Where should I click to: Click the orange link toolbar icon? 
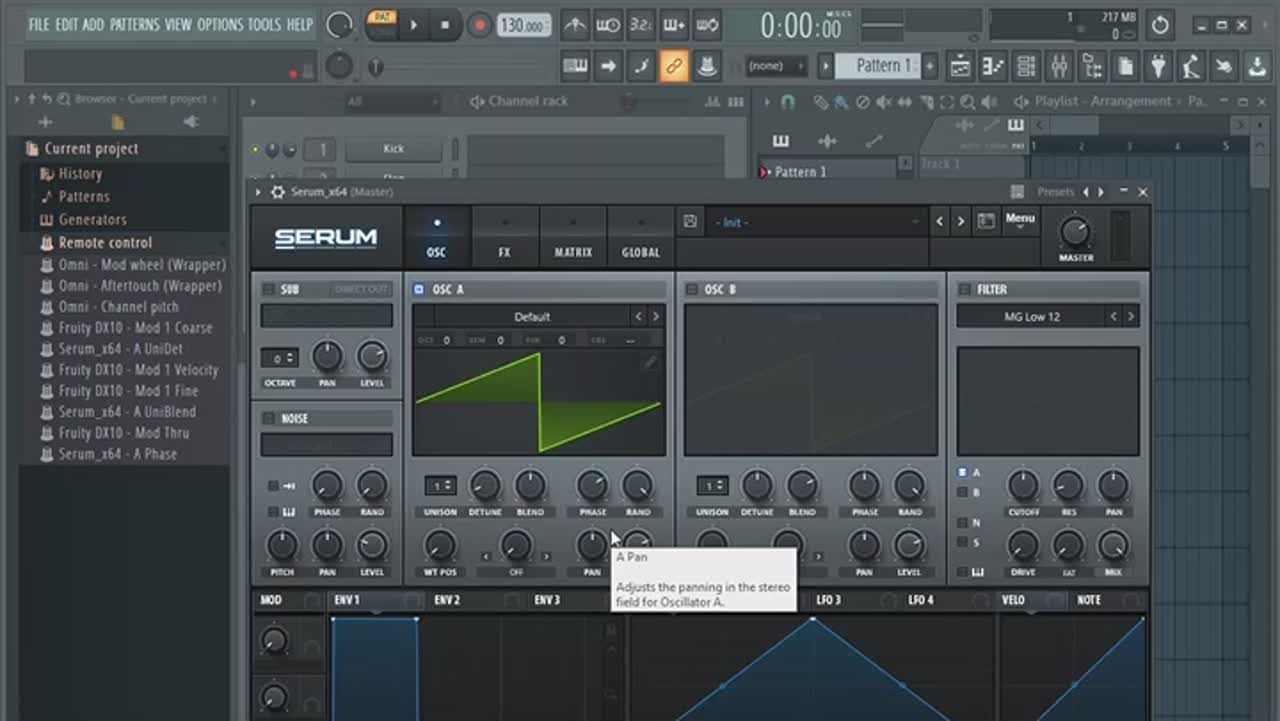[x=673, y=67]
